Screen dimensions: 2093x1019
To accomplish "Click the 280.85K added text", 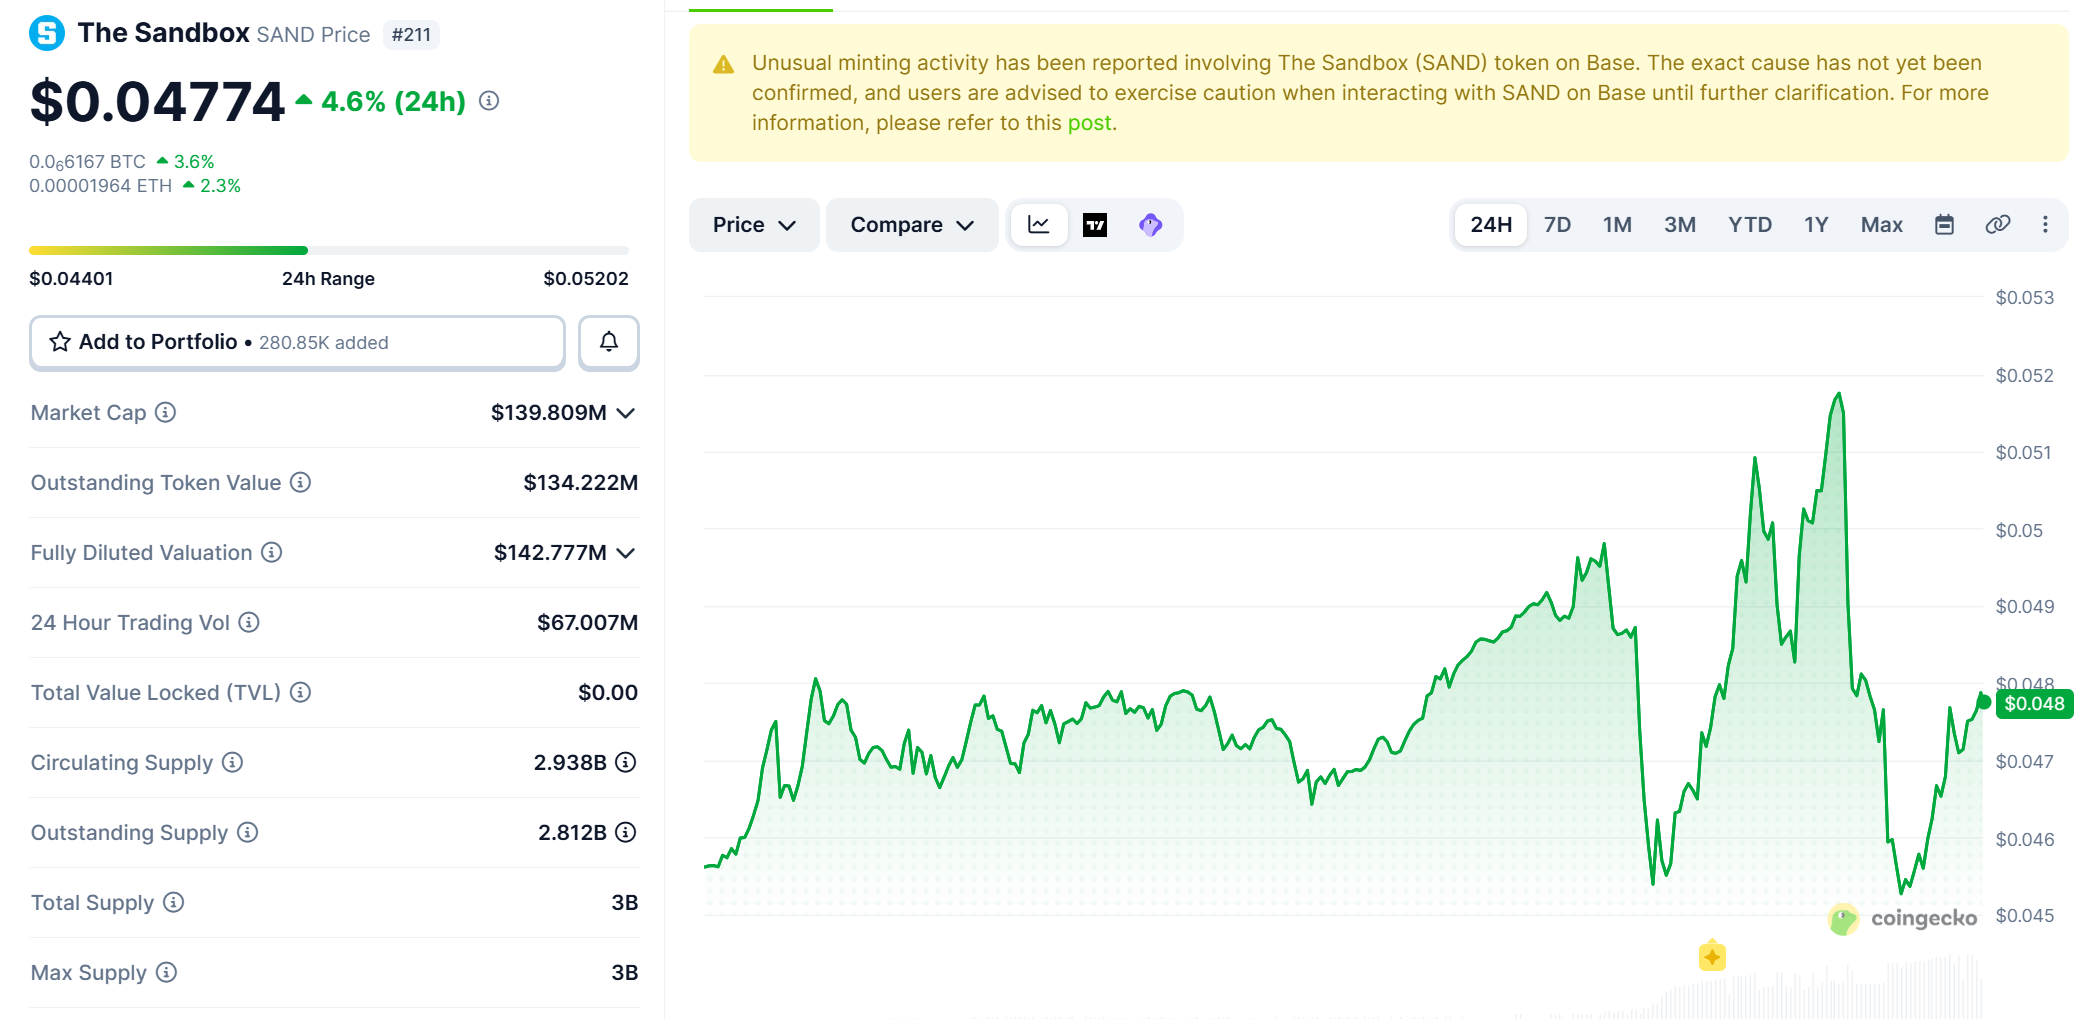I will [x=324, y=343].
